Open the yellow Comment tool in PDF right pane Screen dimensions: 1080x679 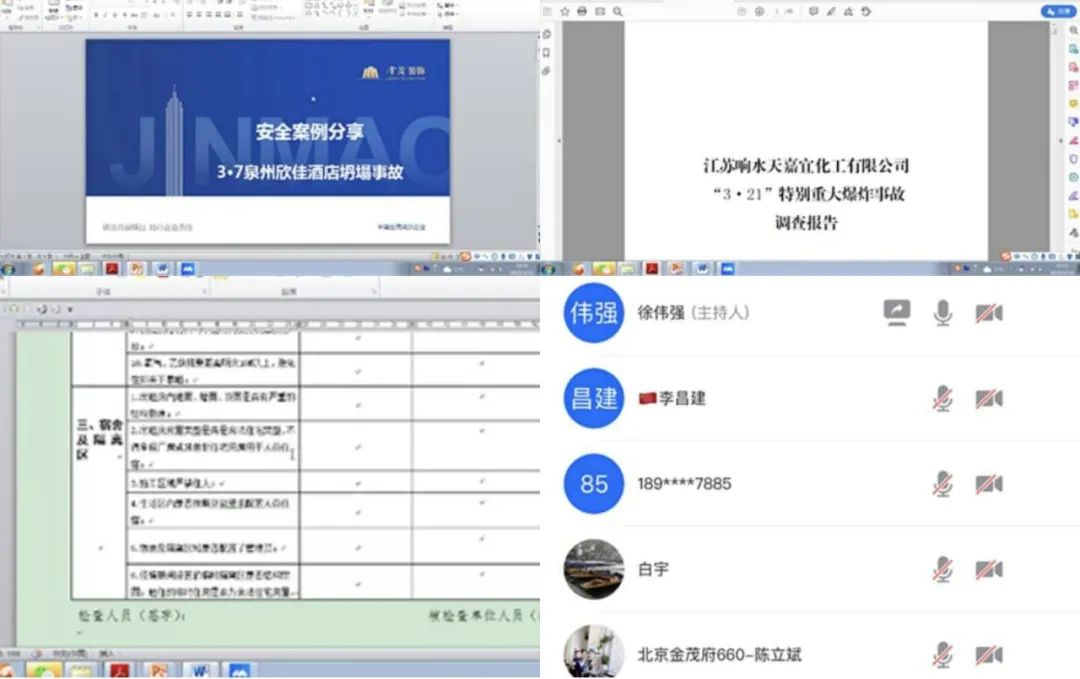pyautogui.click(x=1074, y=104)
